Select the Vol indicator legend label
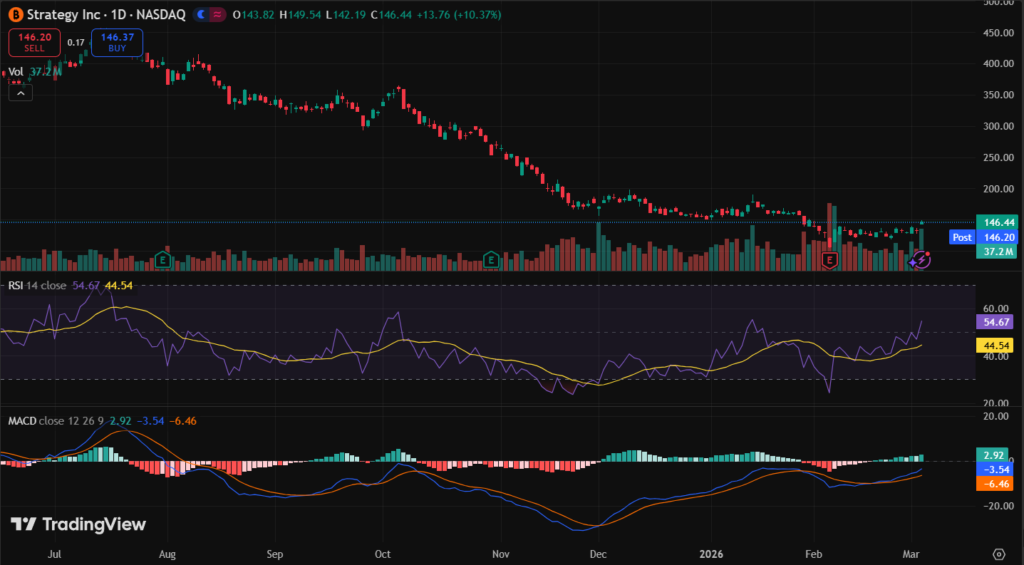This screenshot has width=1024, height=565. click(x=15, y=72)
